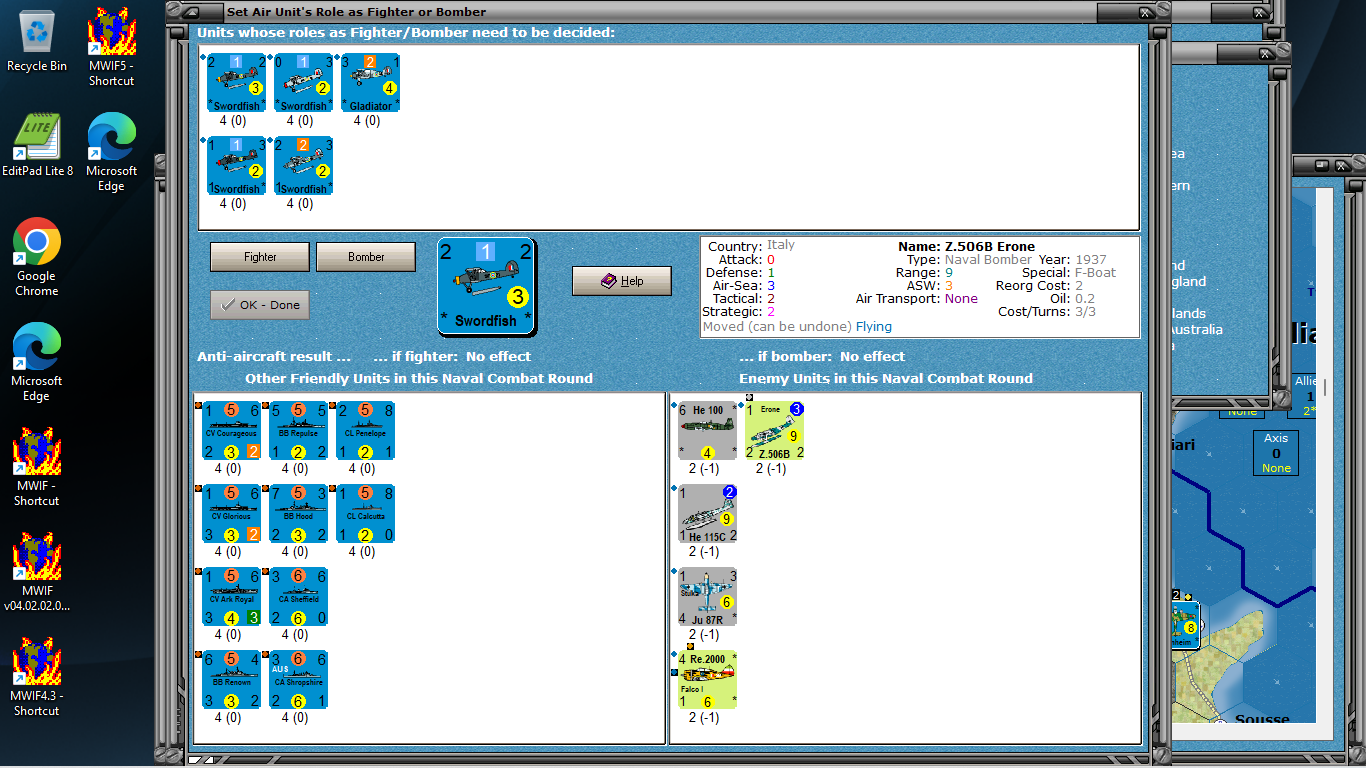Click the BB Repulse battleship counter
1366x768 pixels.
tap(298, 430)
